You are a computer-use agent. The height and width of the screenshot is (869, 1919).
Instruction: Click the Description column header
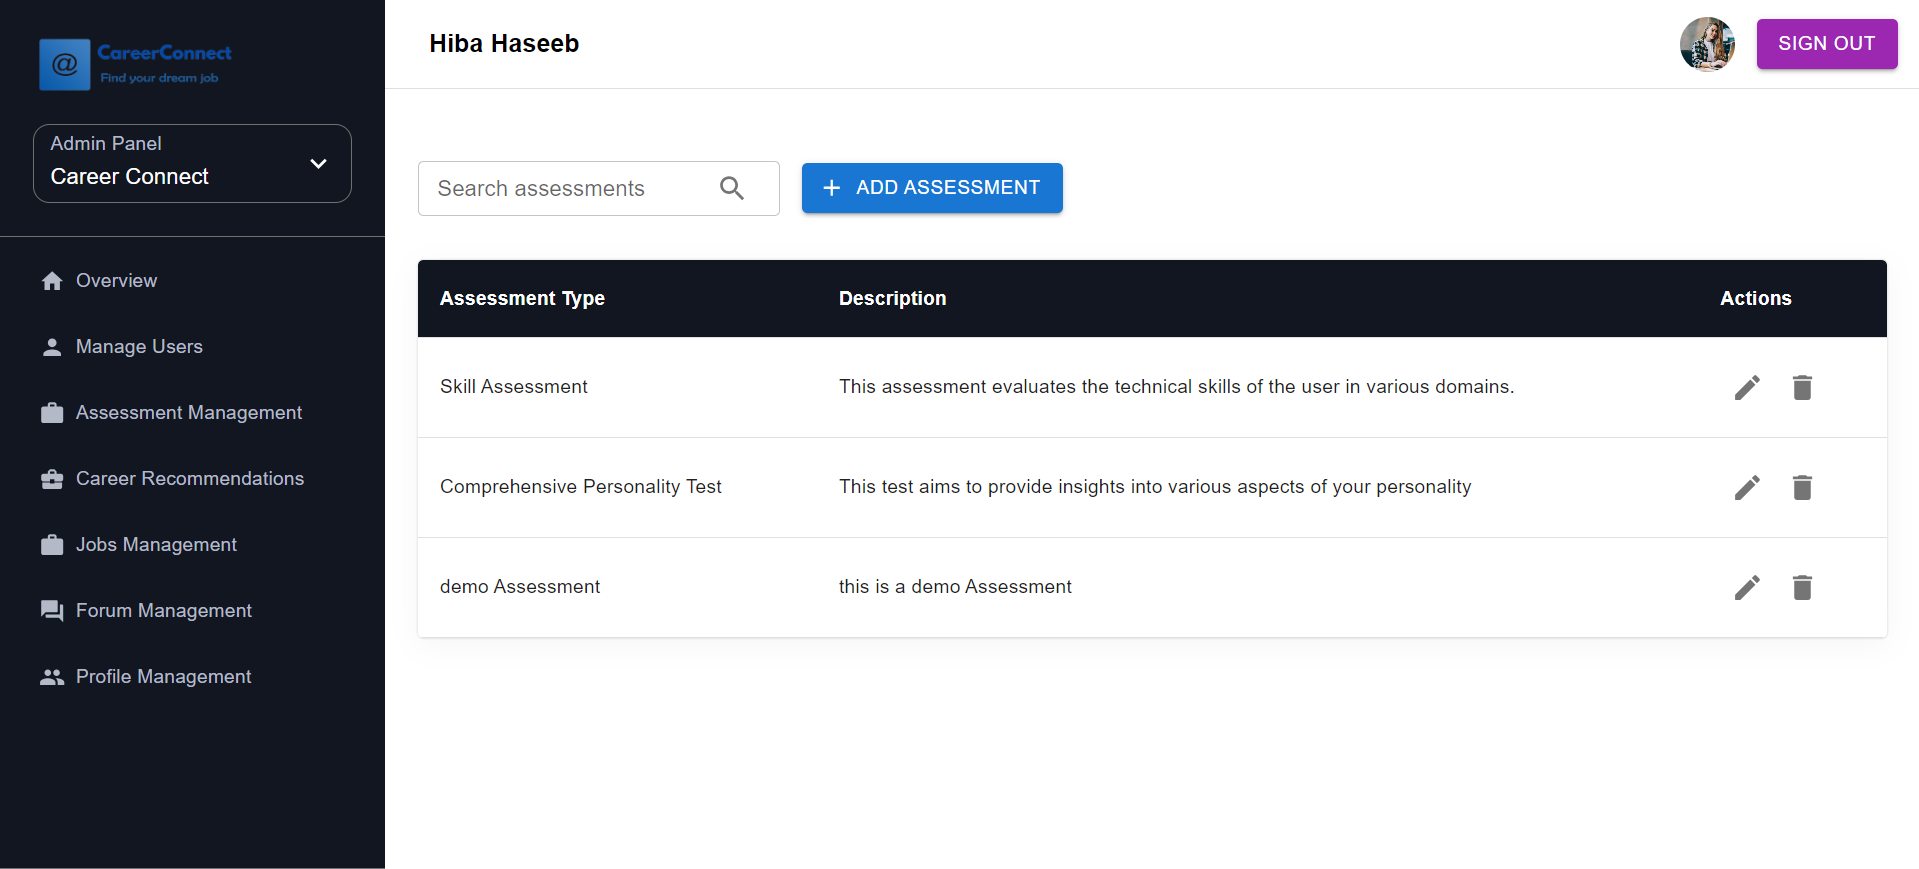click(892, 298)
